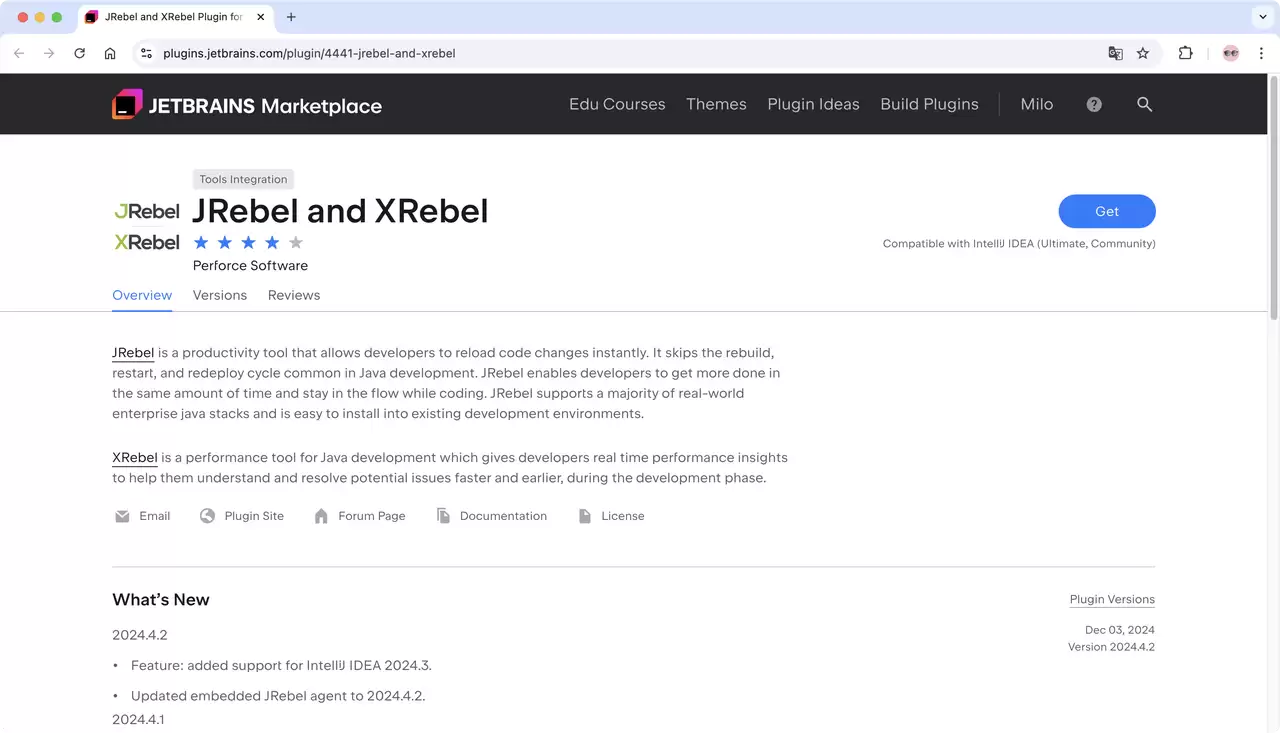Click the Google Translate icon in address bar

click(x=1116, y=53)
